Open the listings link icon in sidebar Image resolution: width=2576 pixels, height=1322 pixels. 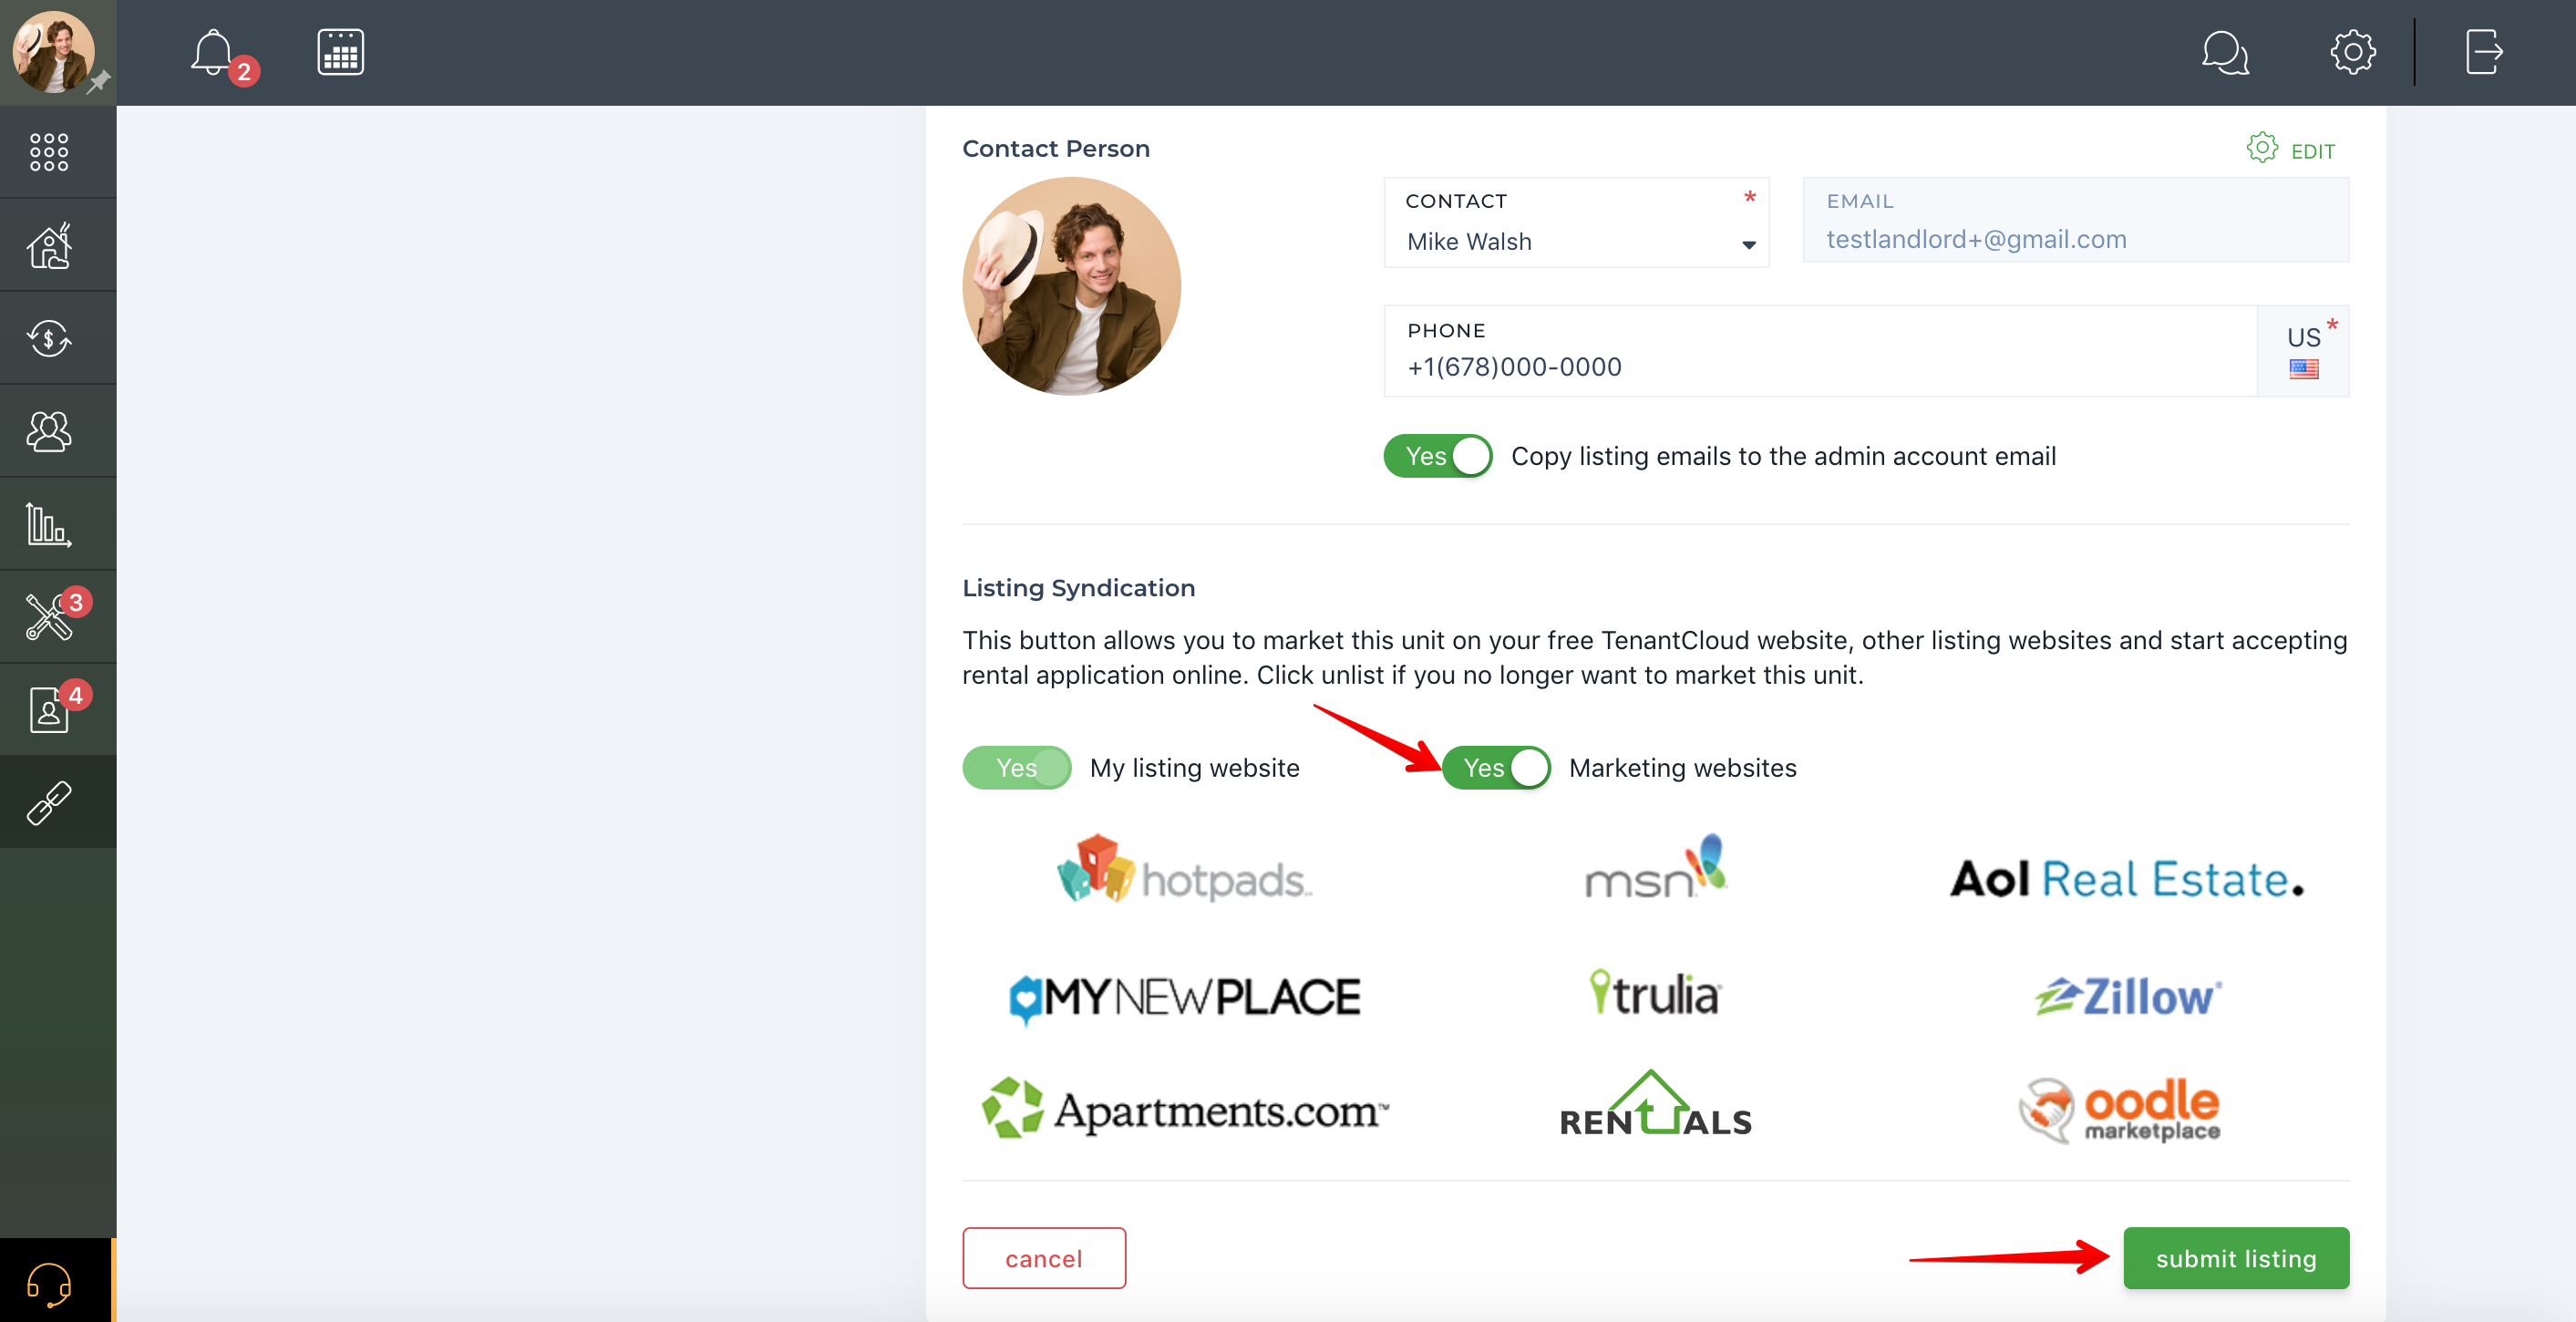(49, 802)
